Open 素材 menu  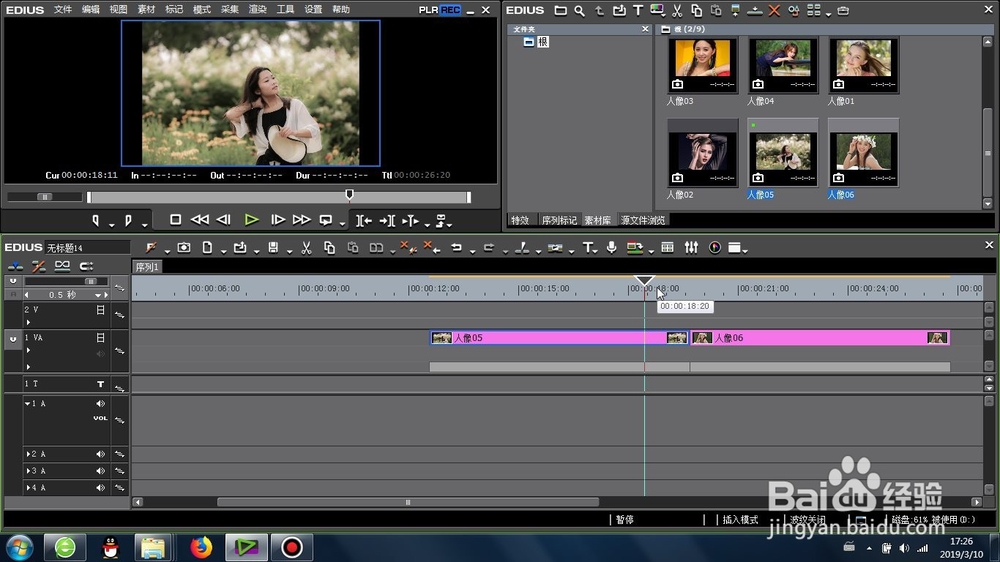(x=146, y=10)
